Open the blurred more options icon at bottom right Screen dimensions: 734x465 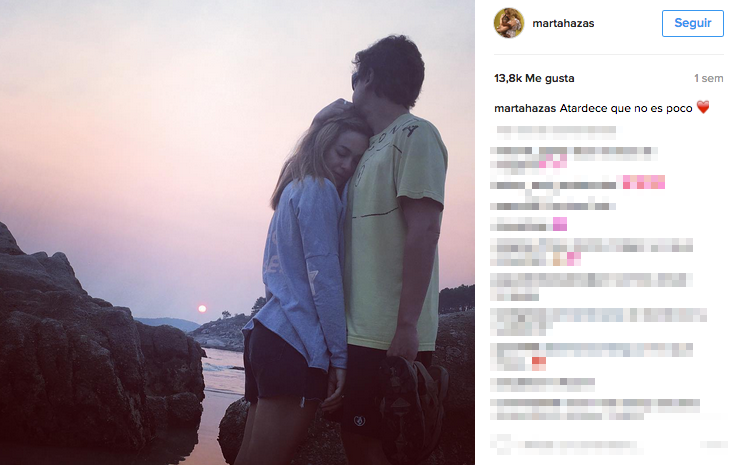[713, 444]
